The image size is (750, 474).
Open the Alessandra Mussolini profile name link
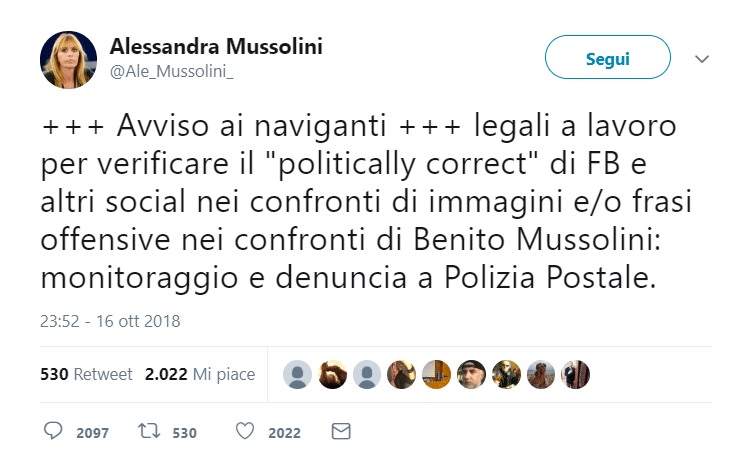[x=215, y=47]
